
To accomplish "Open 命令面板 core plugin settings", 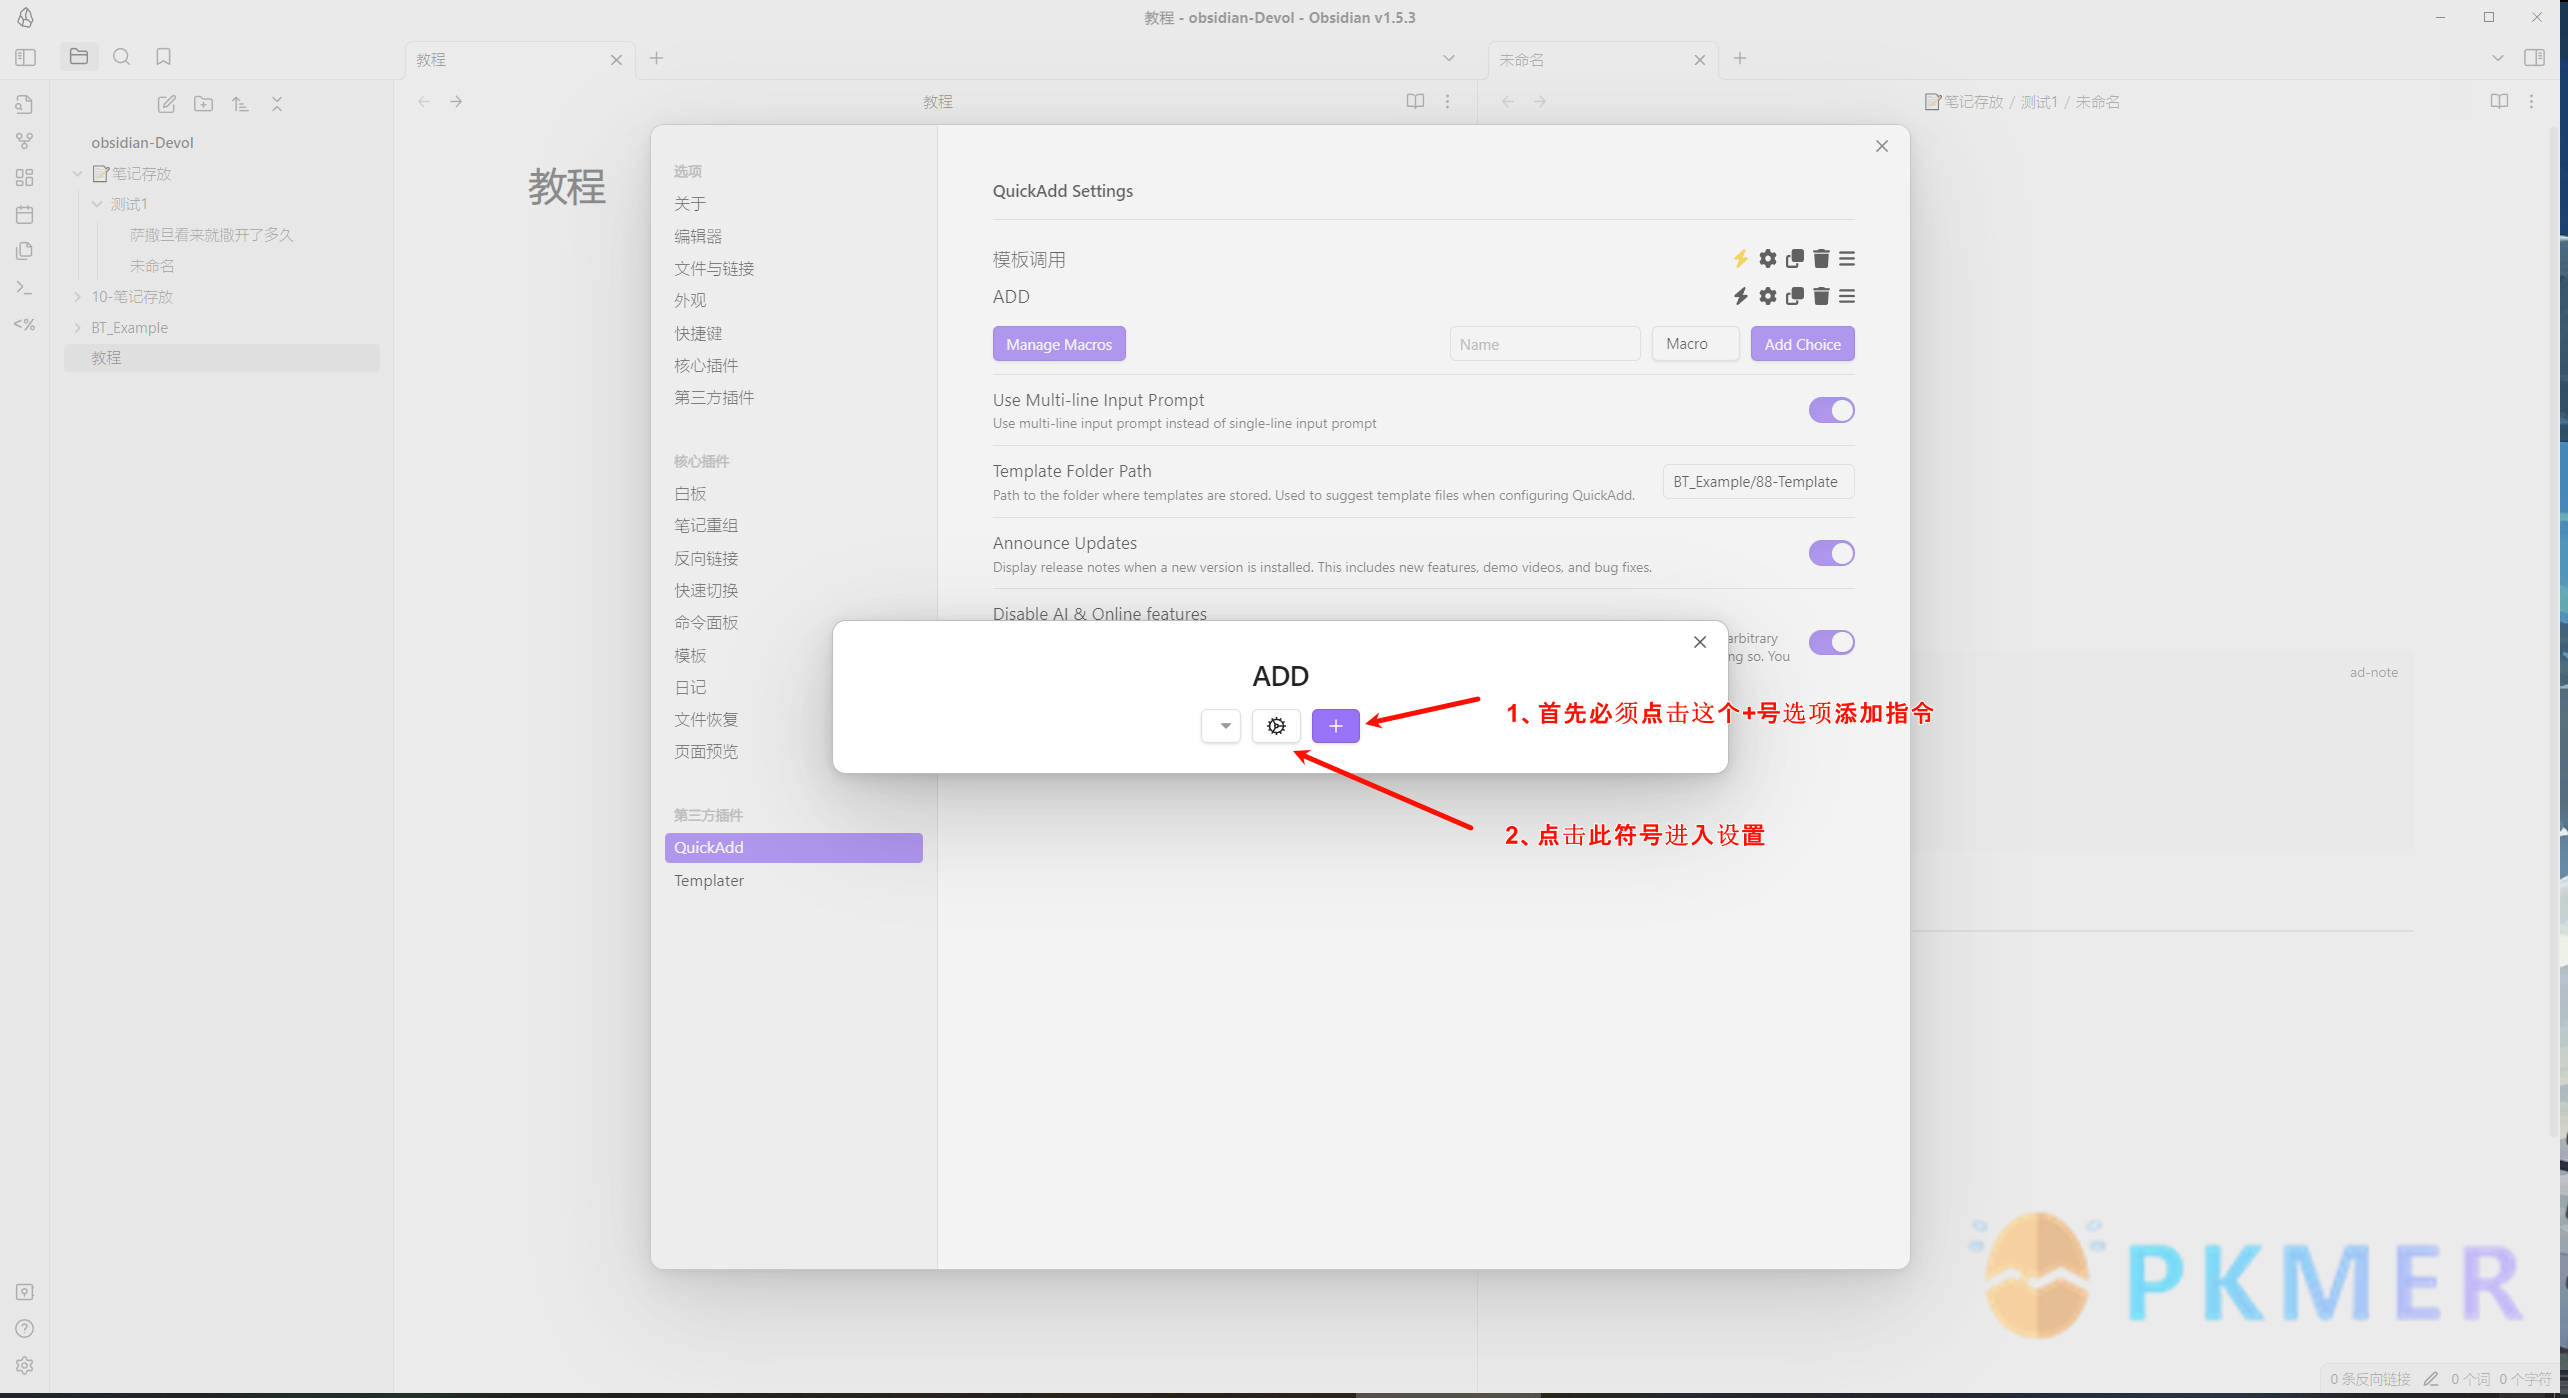I will point(706,622).
